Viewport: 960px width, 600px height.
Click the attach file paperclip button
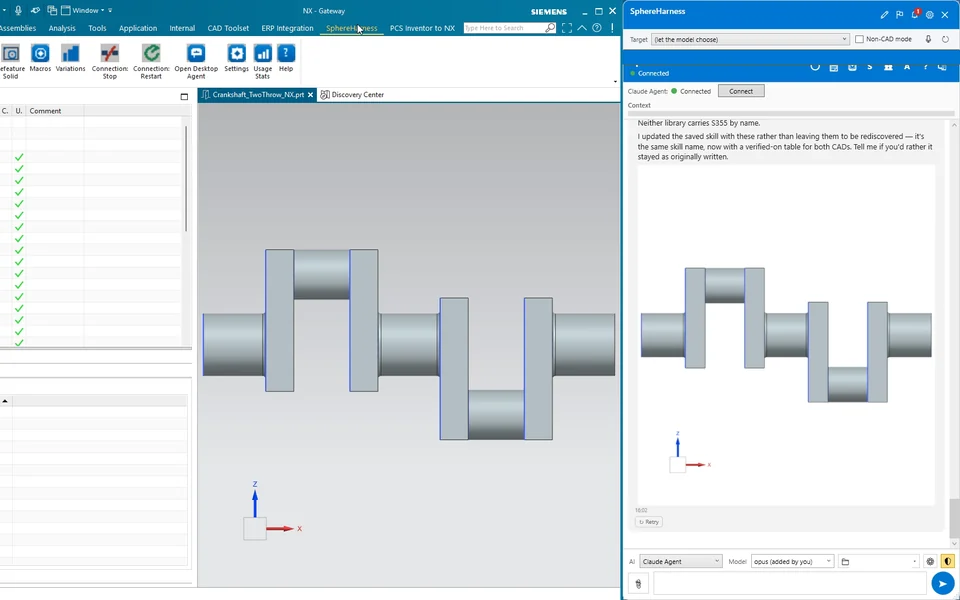click(x=638, y=584)
